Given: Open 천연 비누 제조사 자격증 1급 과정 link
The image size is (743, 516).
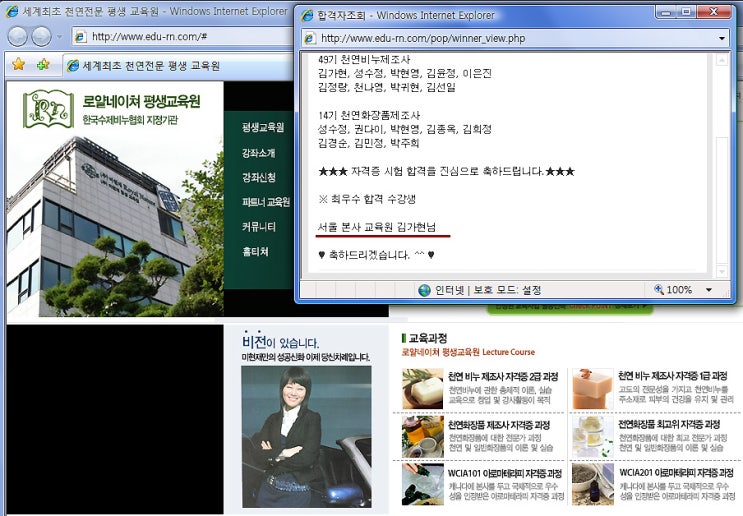Looking at the screenshot, I should (672, 376).
